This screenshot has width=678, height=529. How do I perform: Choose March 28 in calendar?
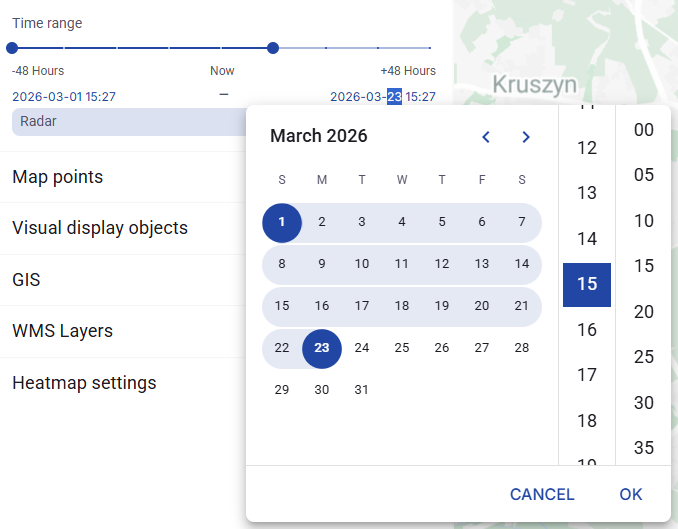pyautogui.click(x=522, y=348)
